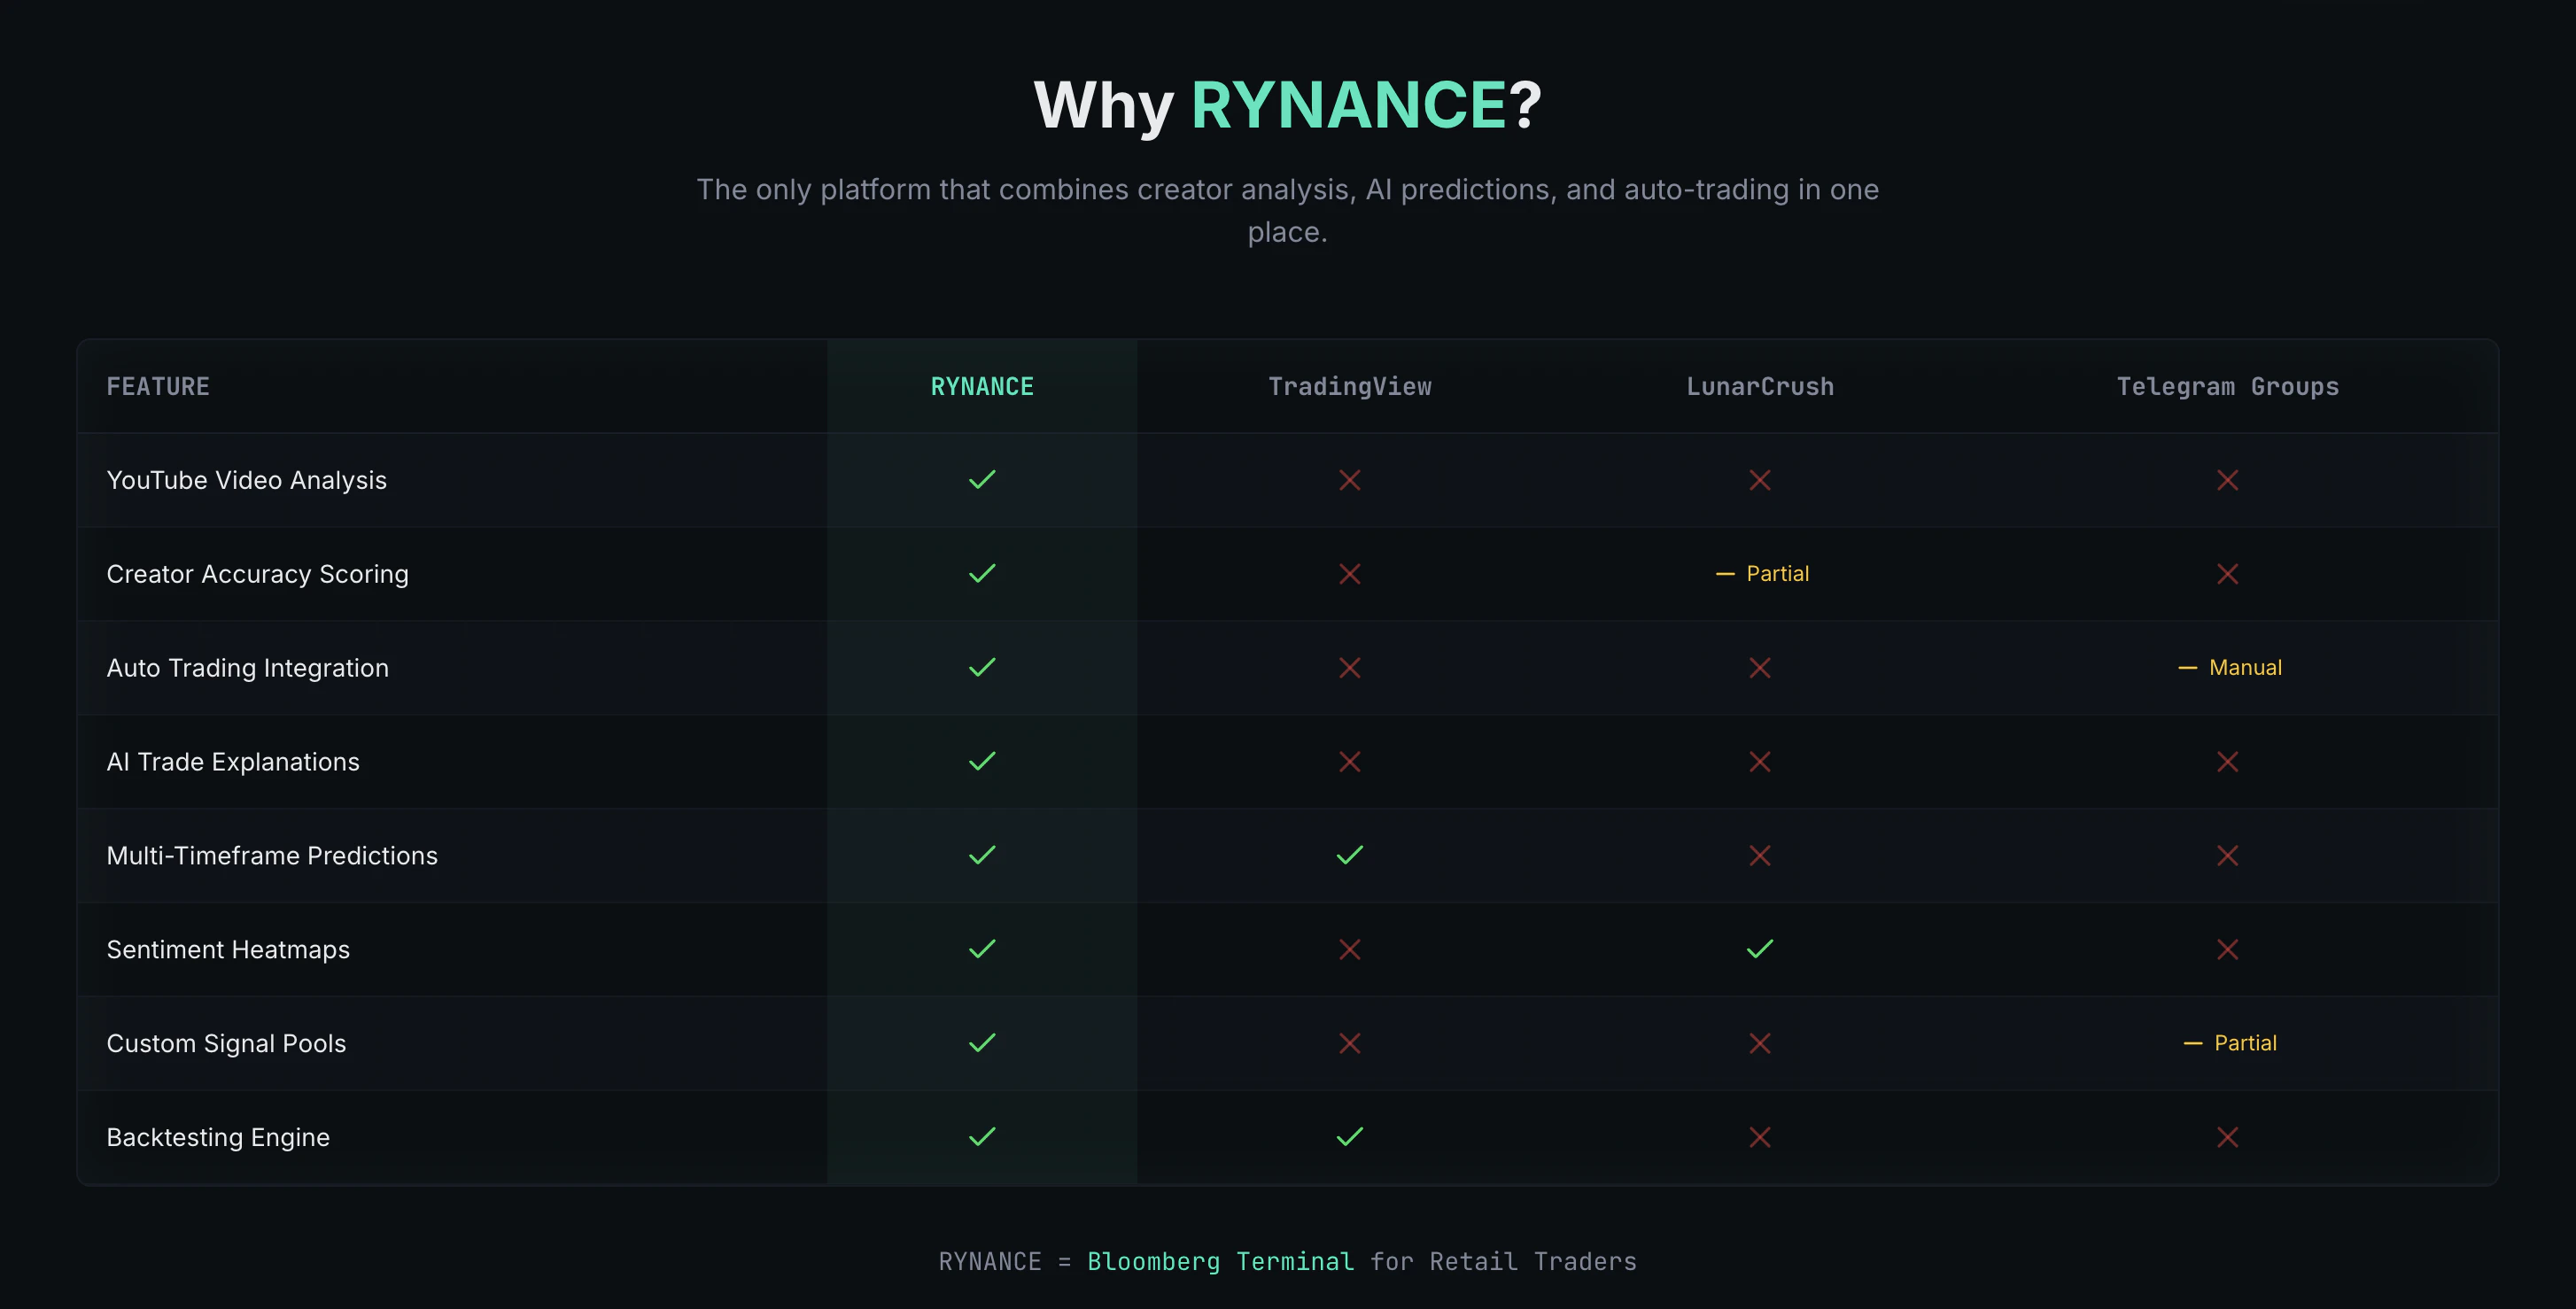The image size is (2576, 1309).
Task: Click the Sentiment Heatmaps feature label
Action: pos(228,949)
